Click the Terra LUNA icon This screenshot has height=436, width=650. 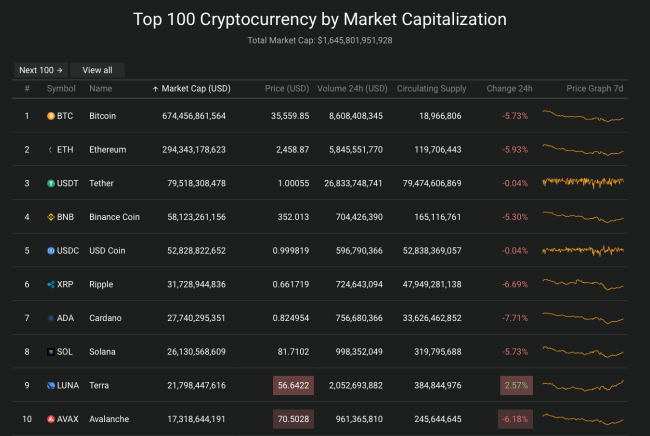51,385
